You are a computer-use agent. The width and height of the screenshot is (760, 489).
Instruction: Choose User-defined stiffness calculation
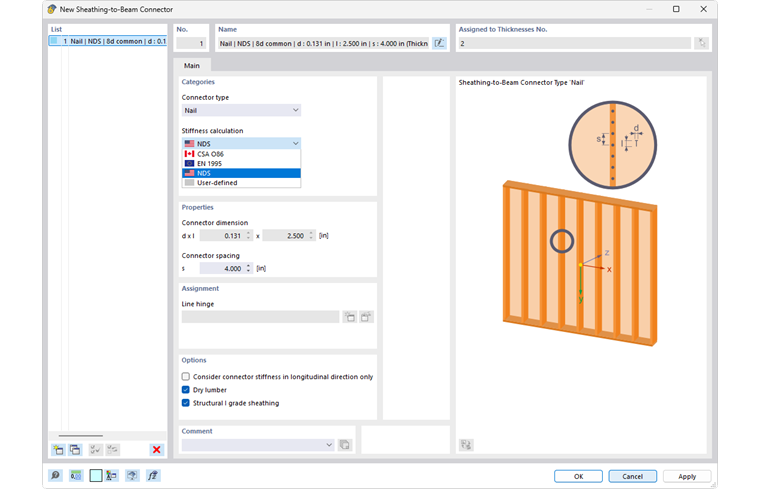(x=241, y=183)
